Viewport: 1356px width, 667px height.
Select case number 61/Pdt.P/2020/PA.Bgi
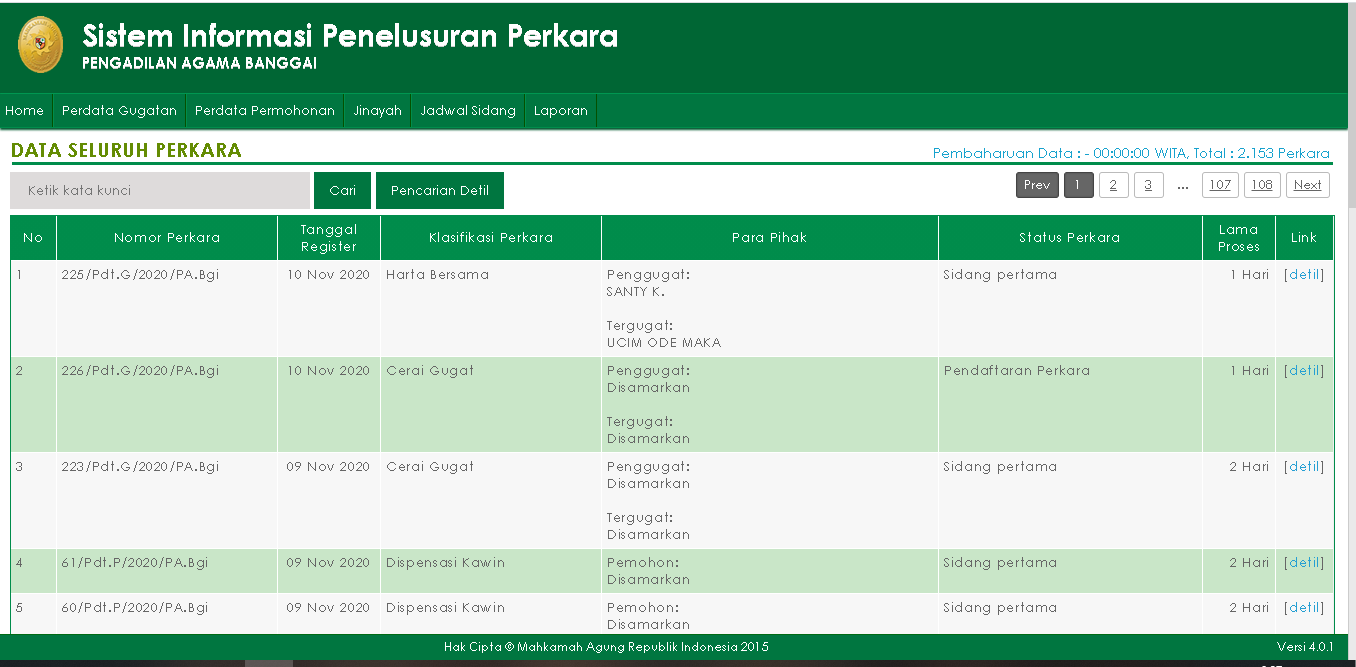coord(135,562)
